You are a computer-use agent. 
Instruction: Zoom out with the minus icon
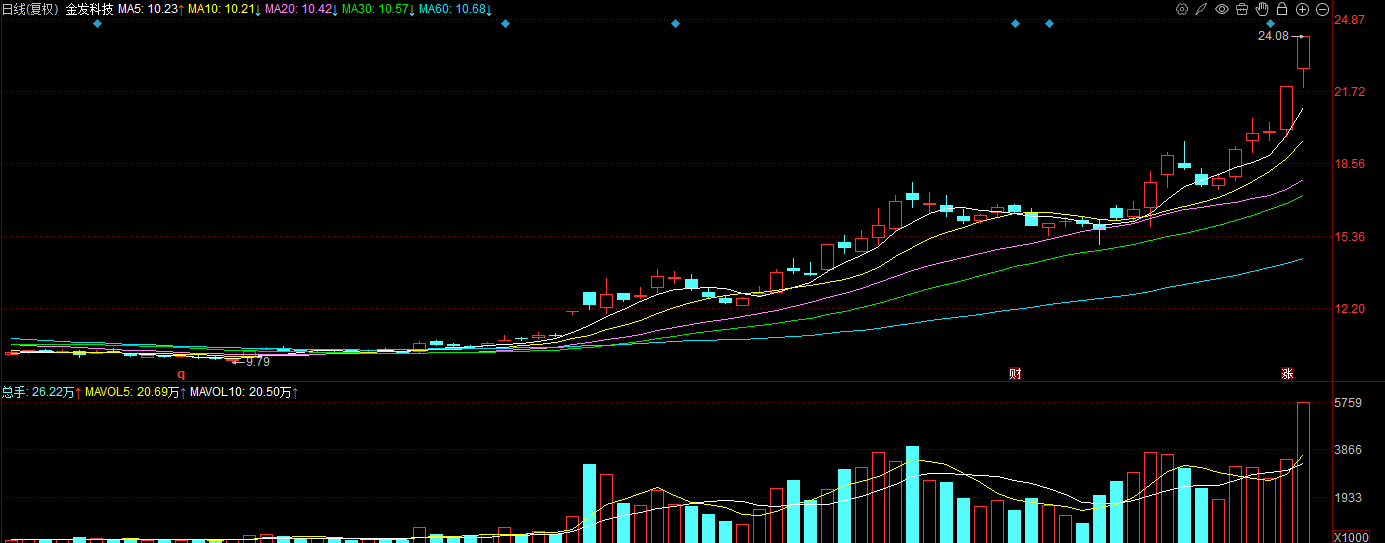1322,9
